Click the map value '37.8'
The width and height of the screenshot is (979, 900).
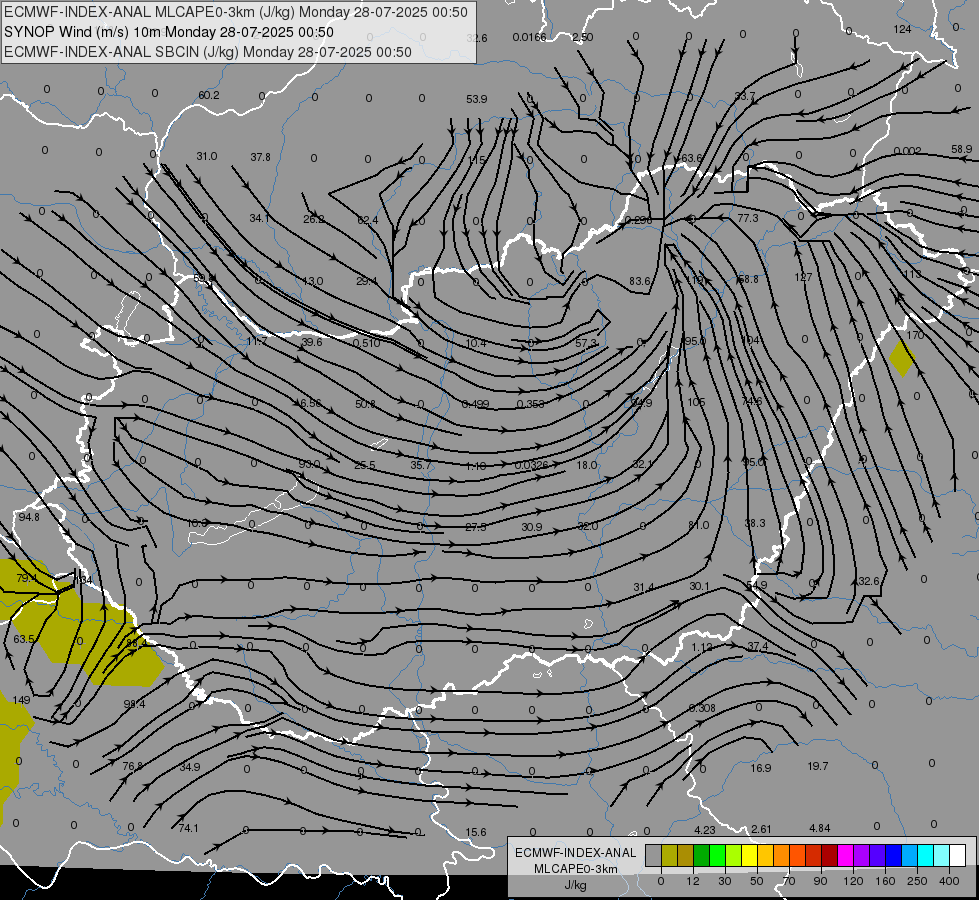click(260, 157)
